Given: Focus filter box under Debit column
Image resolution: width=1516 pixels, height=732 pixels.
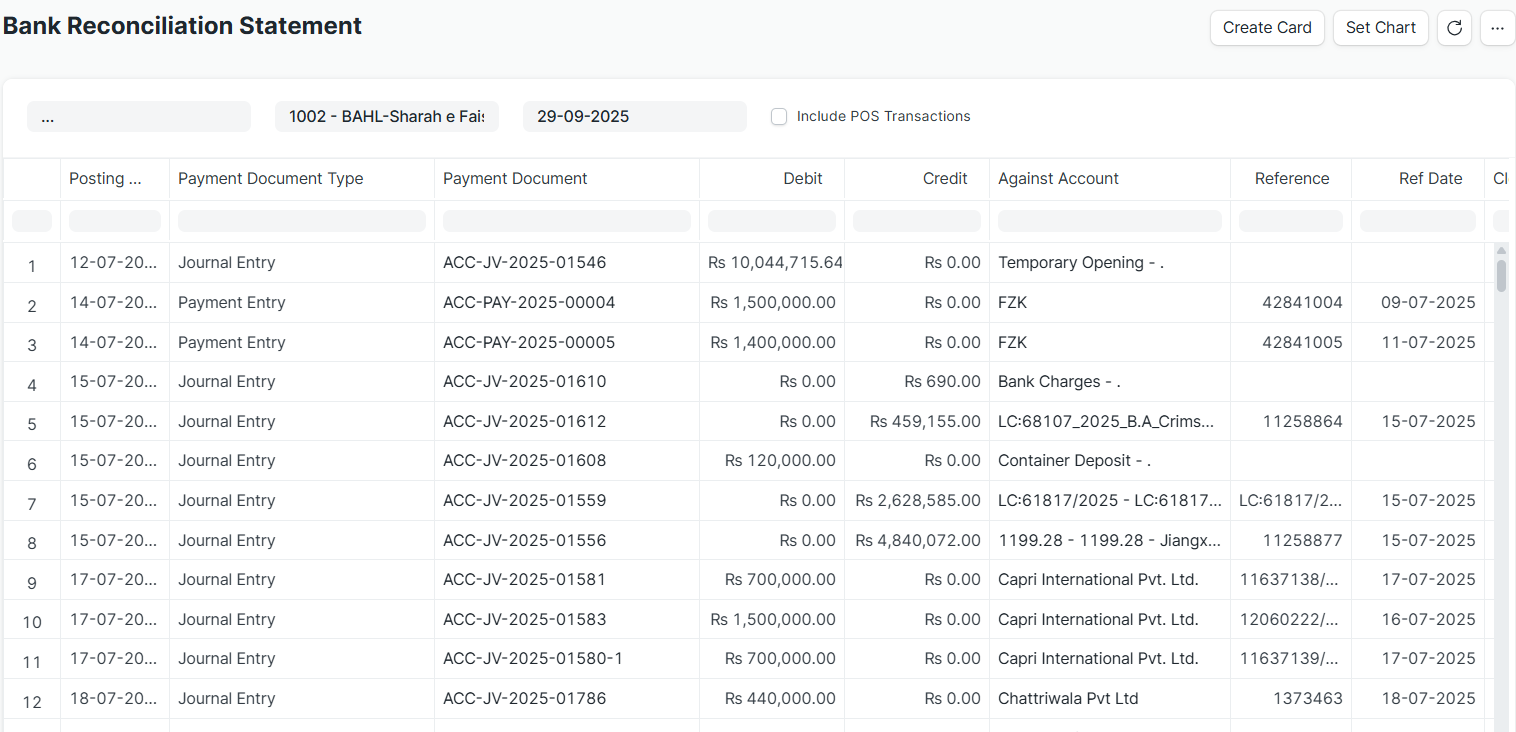Looking at the screenshot, I should coord(772,221).
